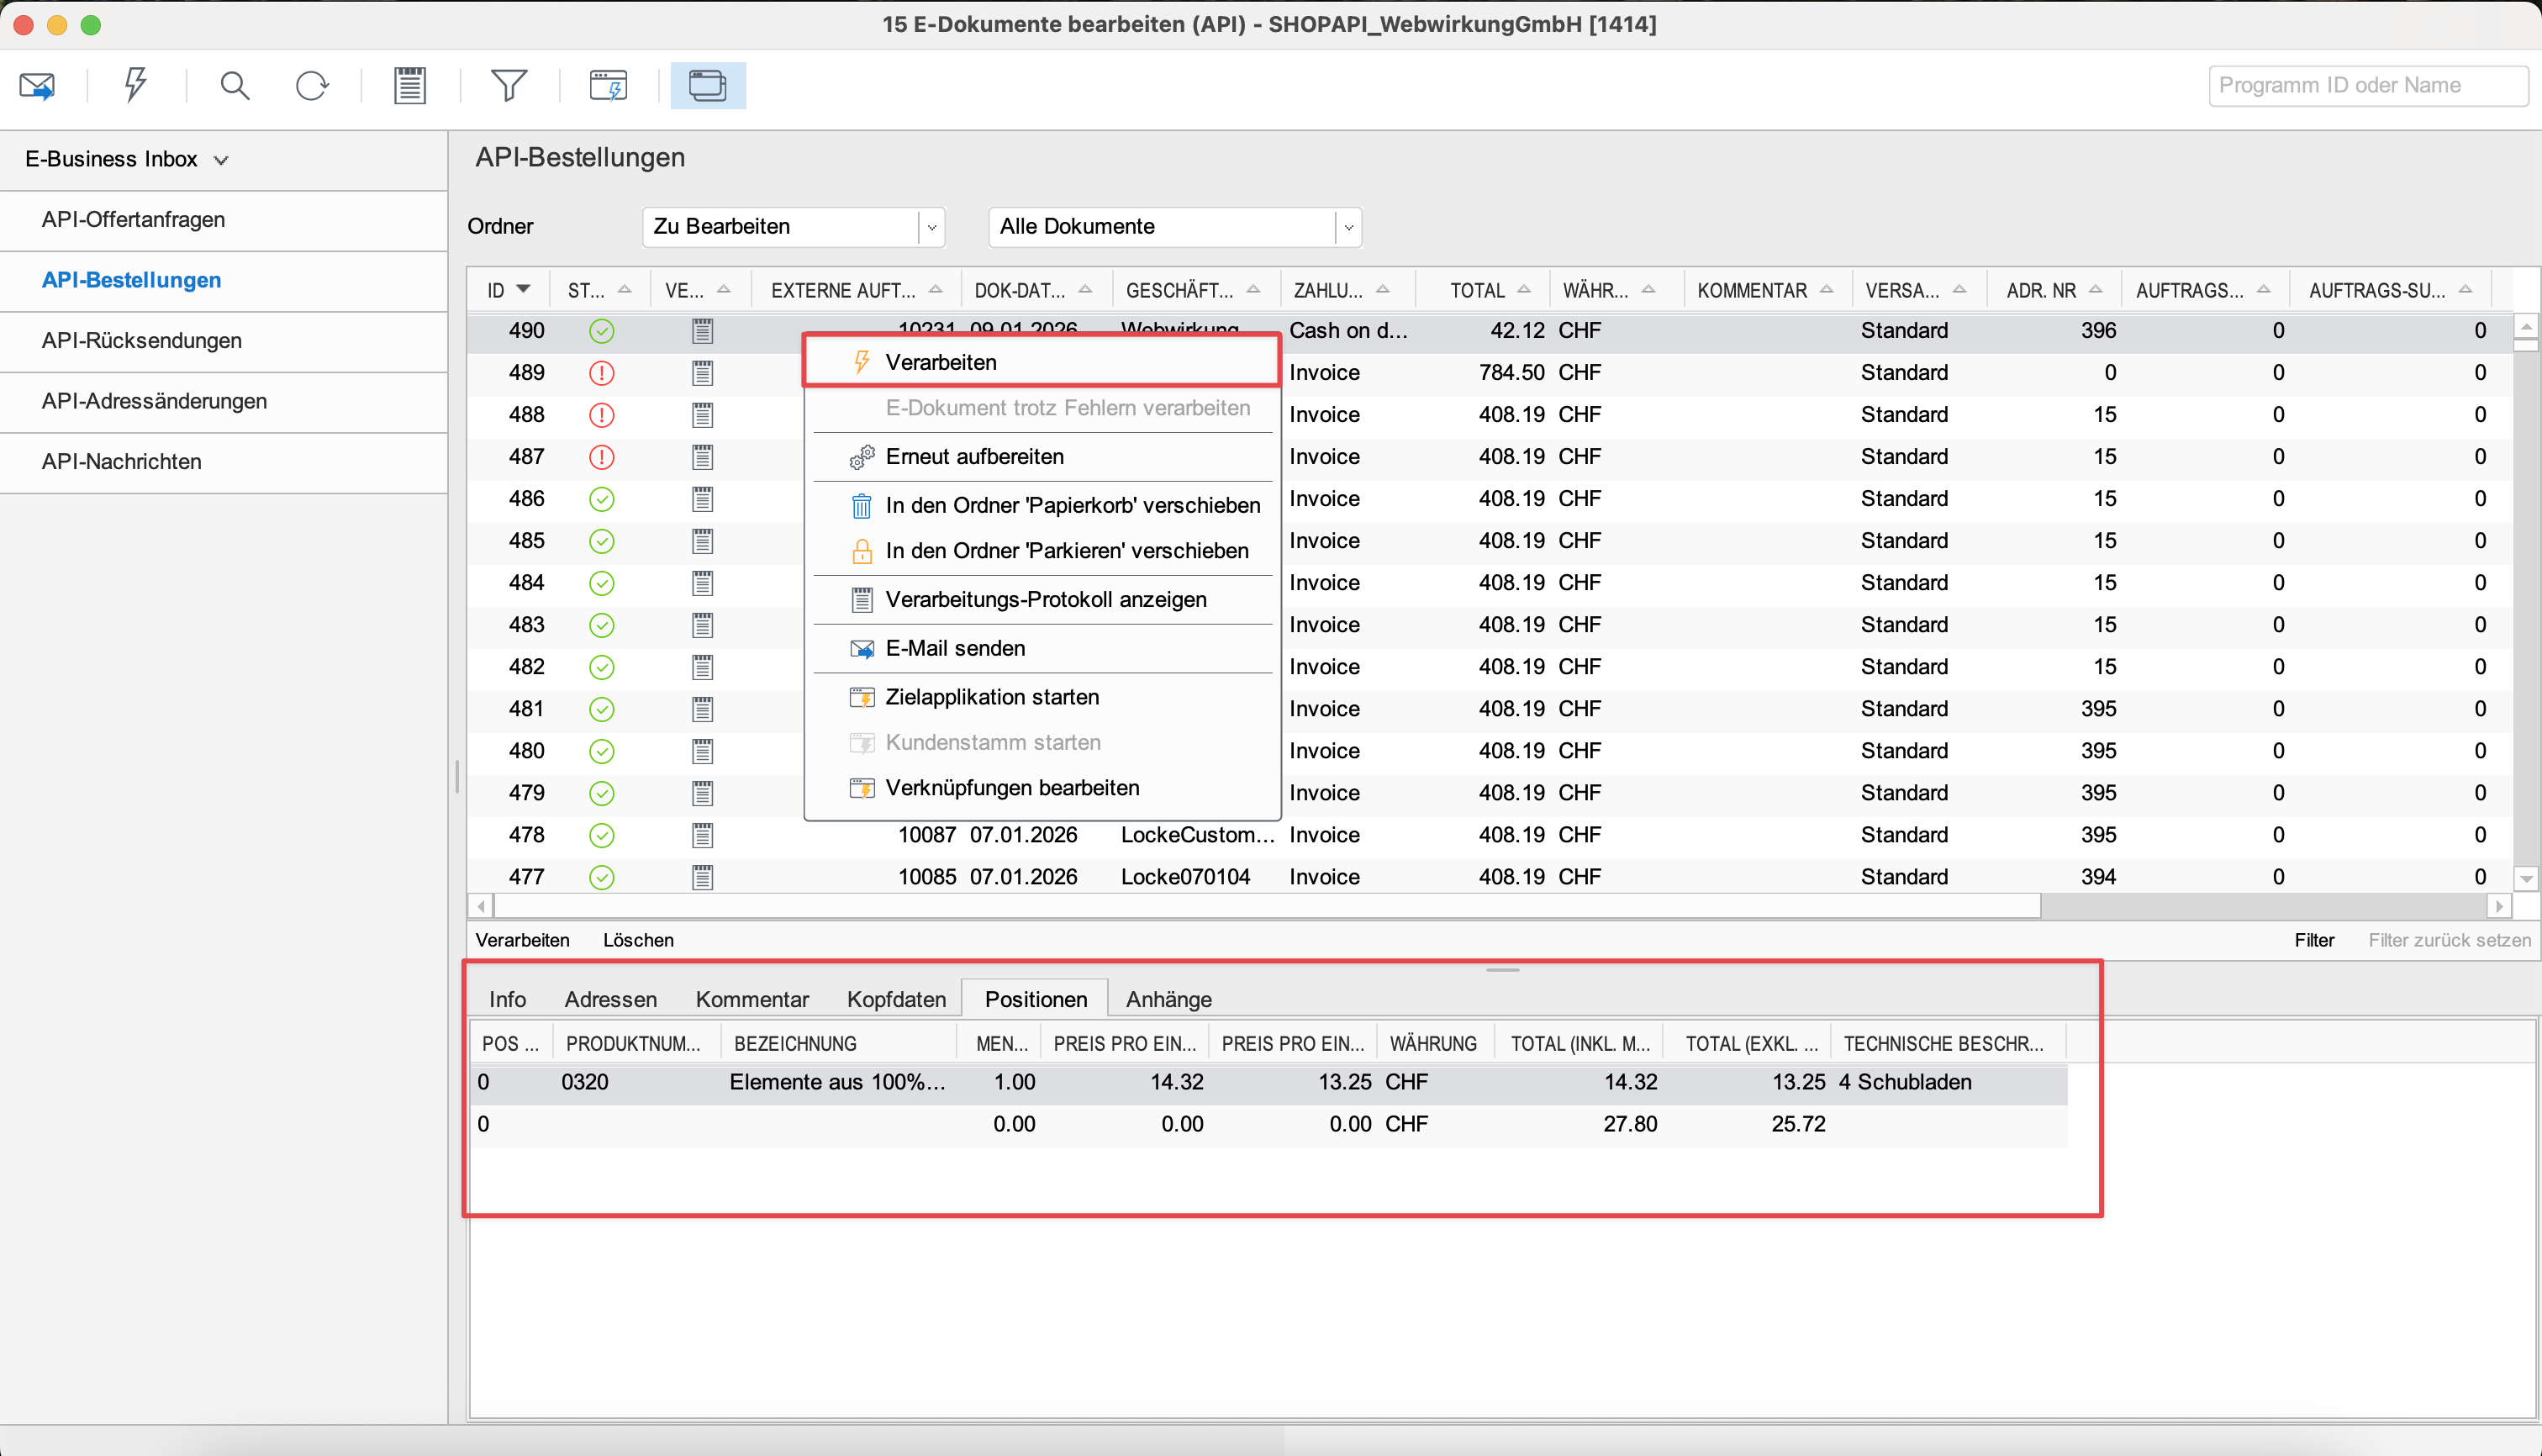
Task: Click the funnel filter toolbar icon
Action: point(509,86)
